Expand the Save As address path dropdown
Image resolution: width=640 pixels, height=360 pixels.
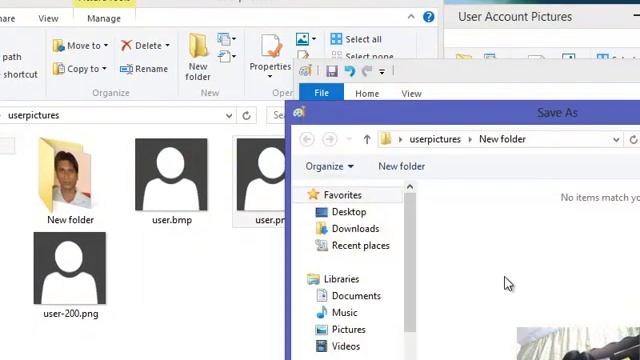(616, 140)
